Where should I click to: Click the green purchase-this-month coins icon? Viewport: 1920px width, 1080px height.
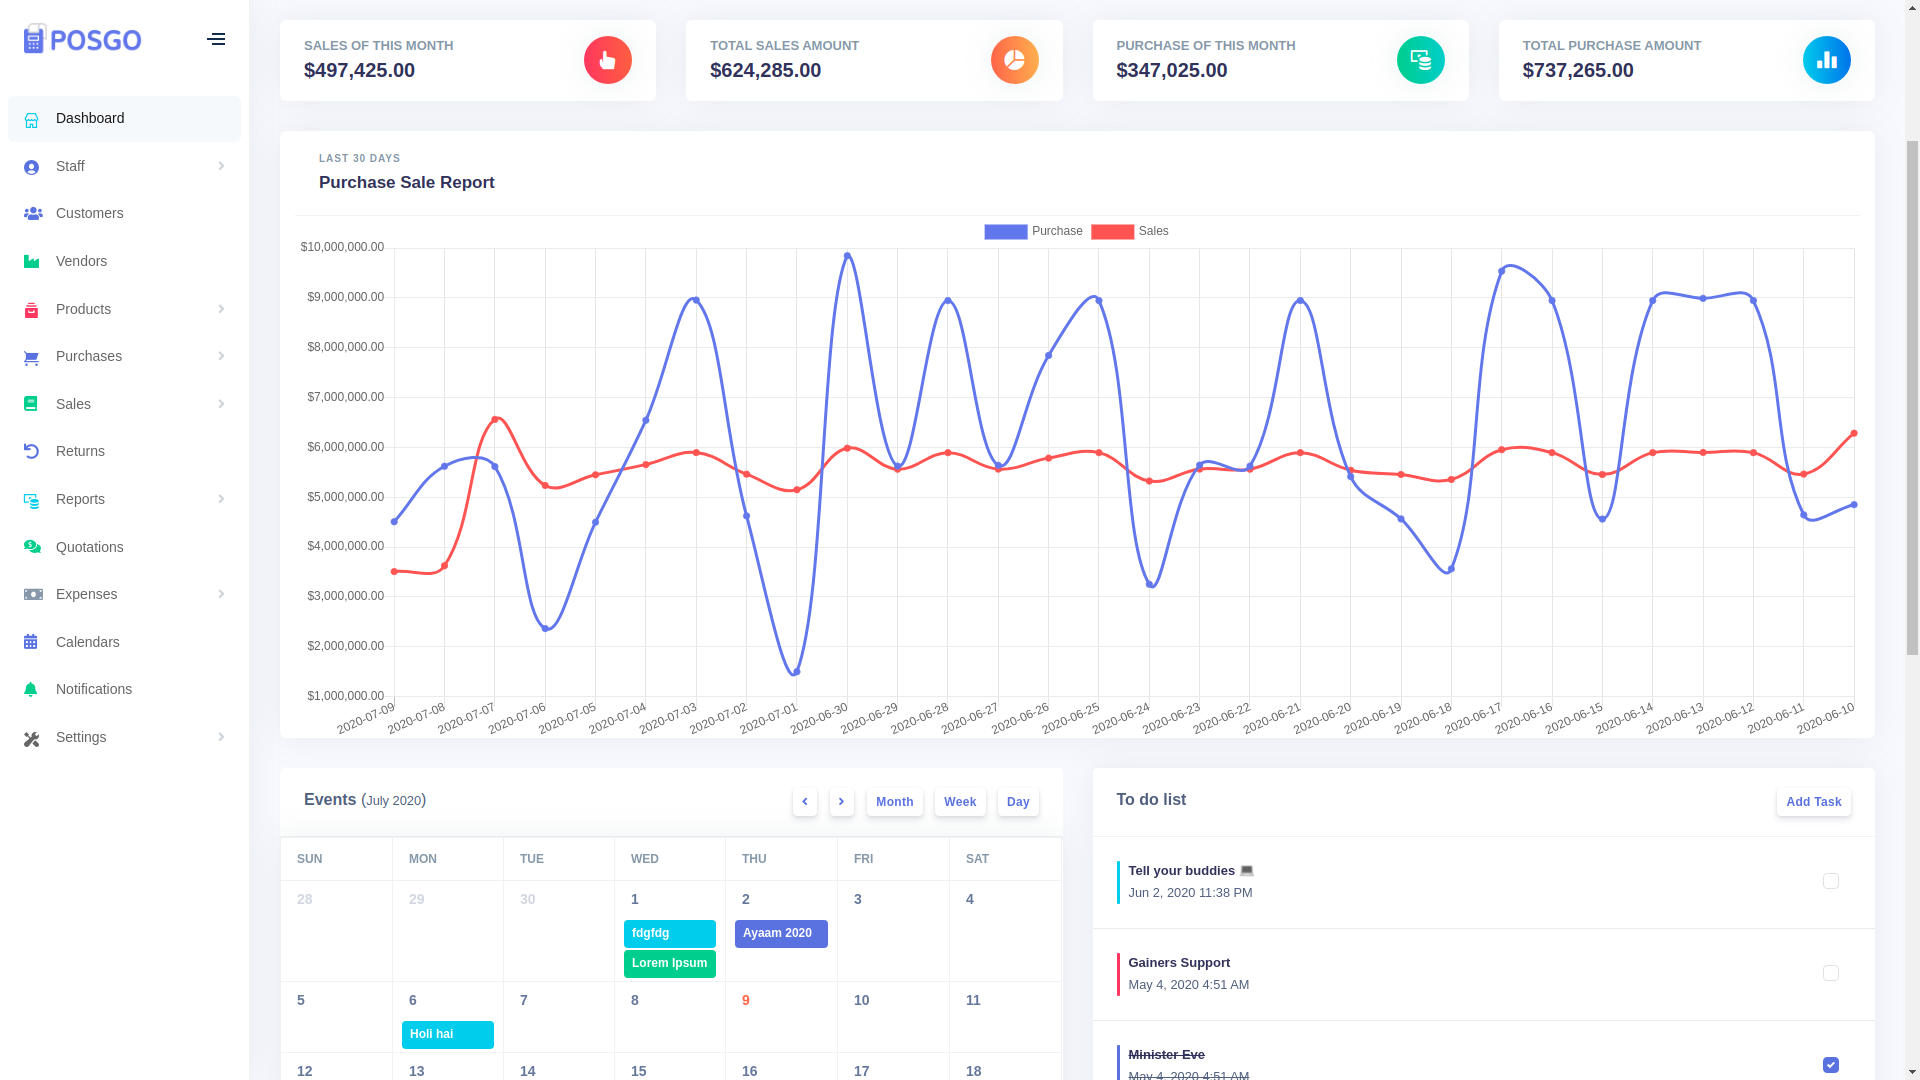tap(1420, 60)
